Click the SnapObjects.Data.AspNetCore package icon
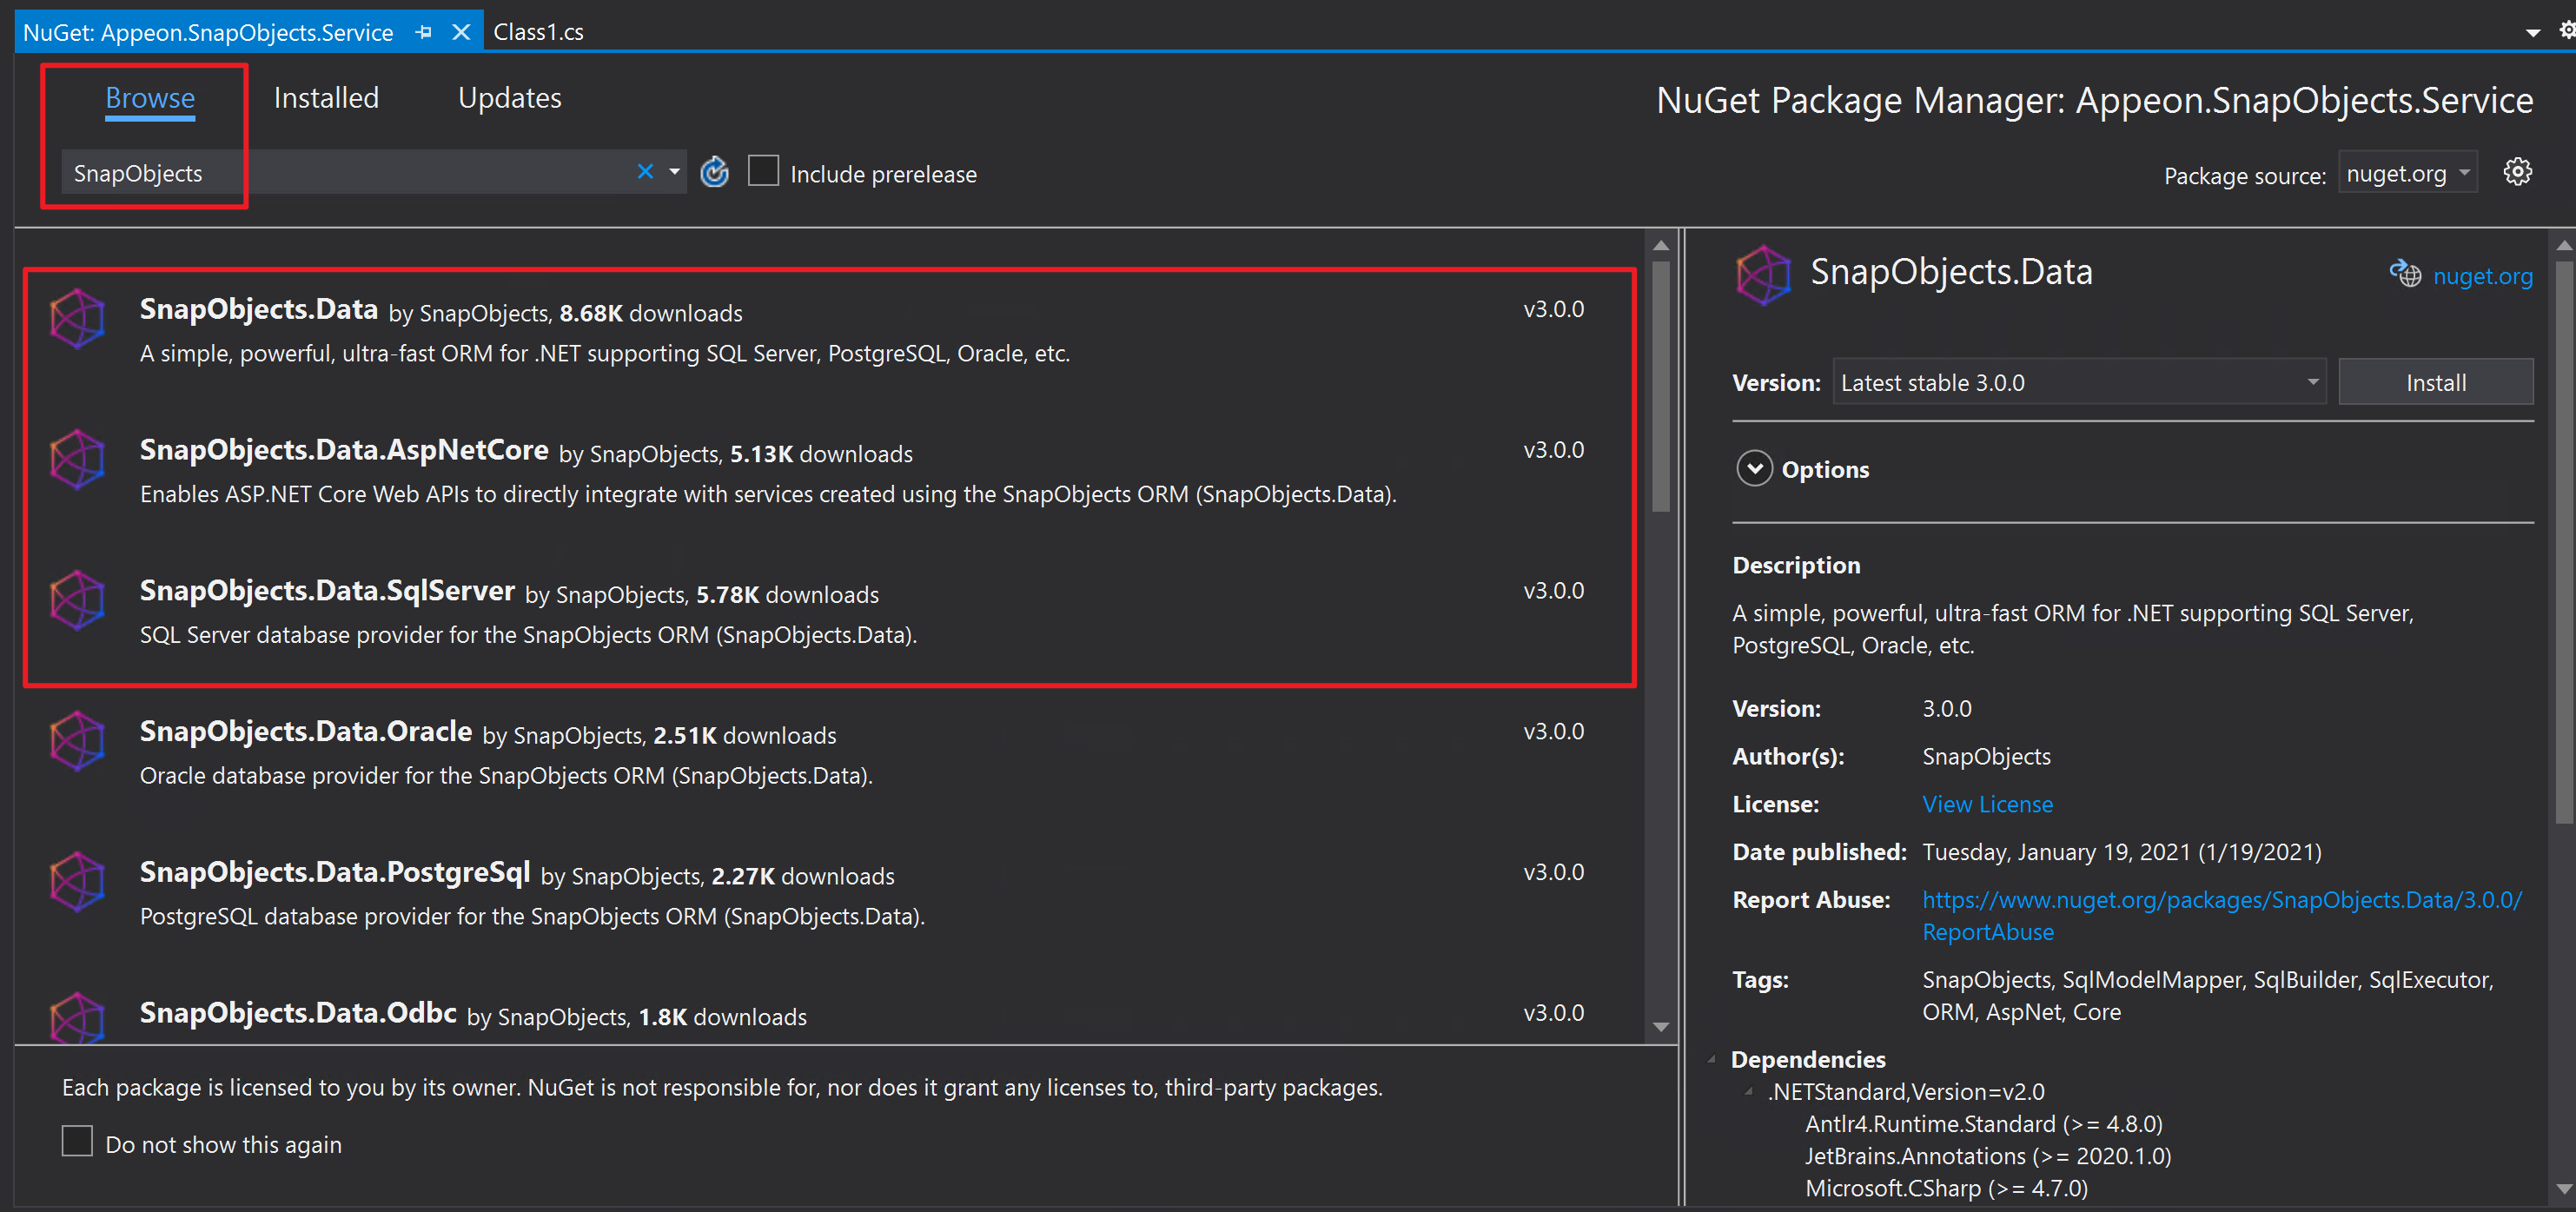 point(77,460)
